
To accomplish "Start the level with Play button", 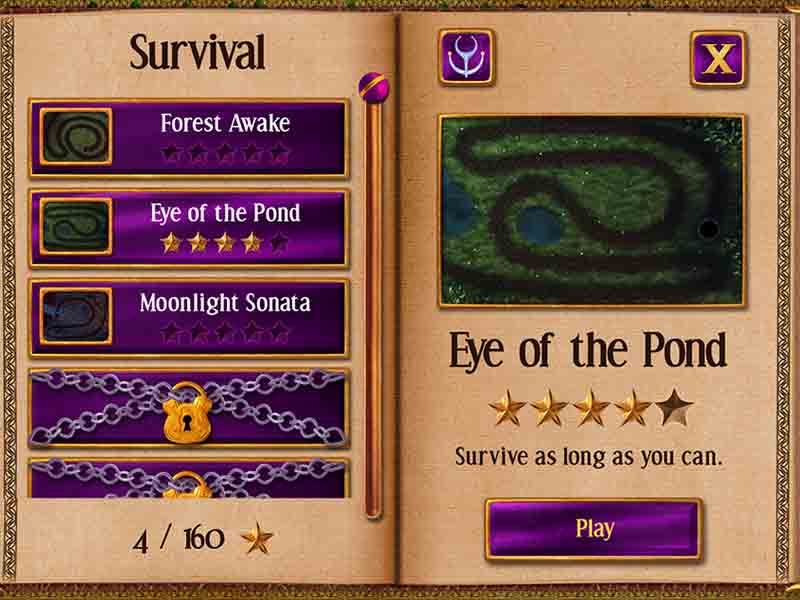I will 593,529.
